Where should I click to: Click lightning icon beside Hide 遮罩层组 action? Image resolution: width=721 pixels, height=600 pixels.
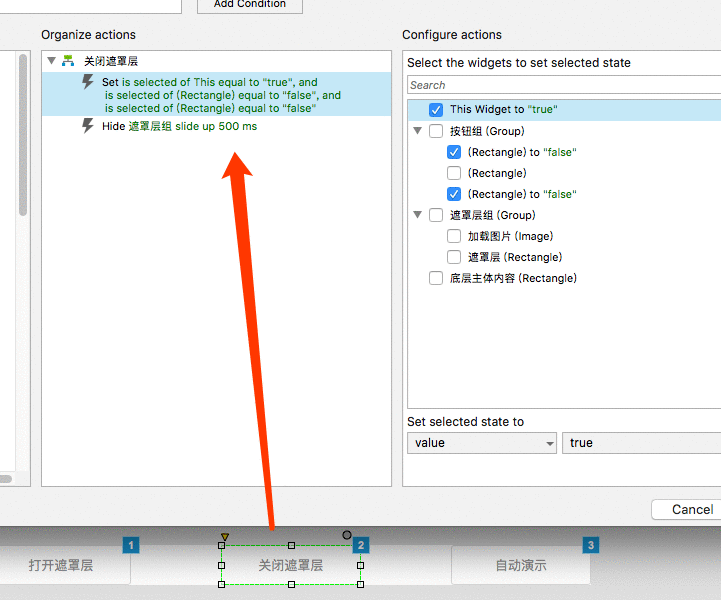click(x=87, y=126)
